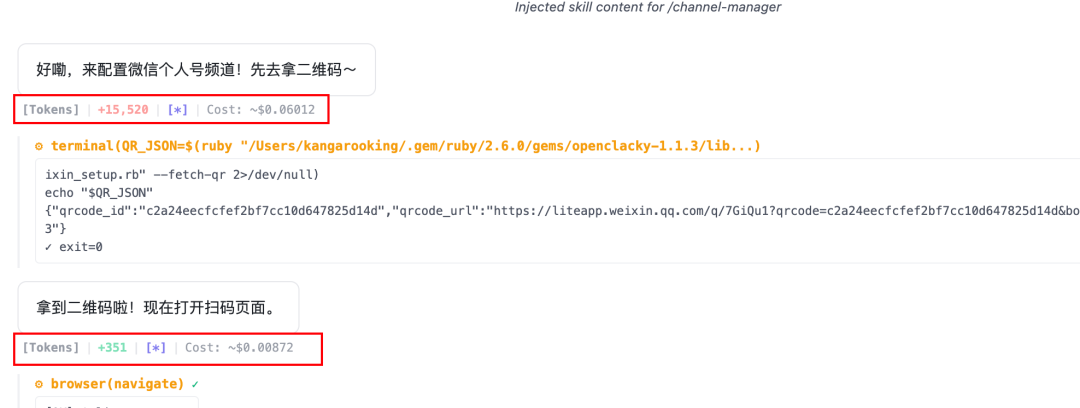Image resolution: width=1080 pixels, height=408 pixels.
Task: Click the [*] marker beside +351
Action: 156,348
